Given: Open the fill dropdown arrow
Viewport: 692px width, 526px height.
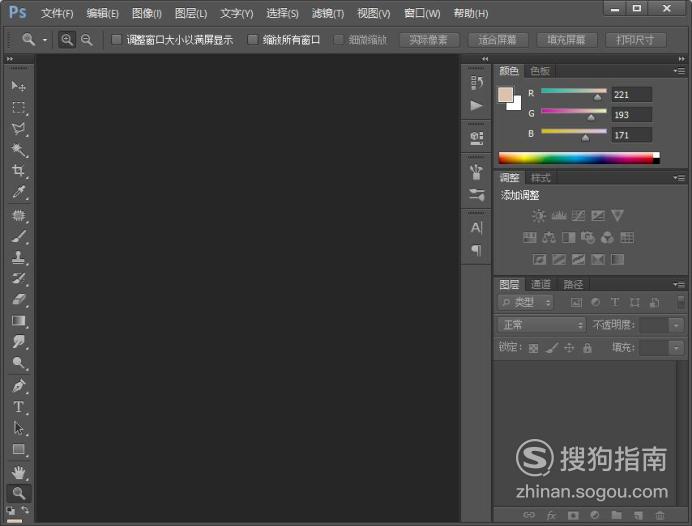Looking at the screenshot, I should coord(676,348).
